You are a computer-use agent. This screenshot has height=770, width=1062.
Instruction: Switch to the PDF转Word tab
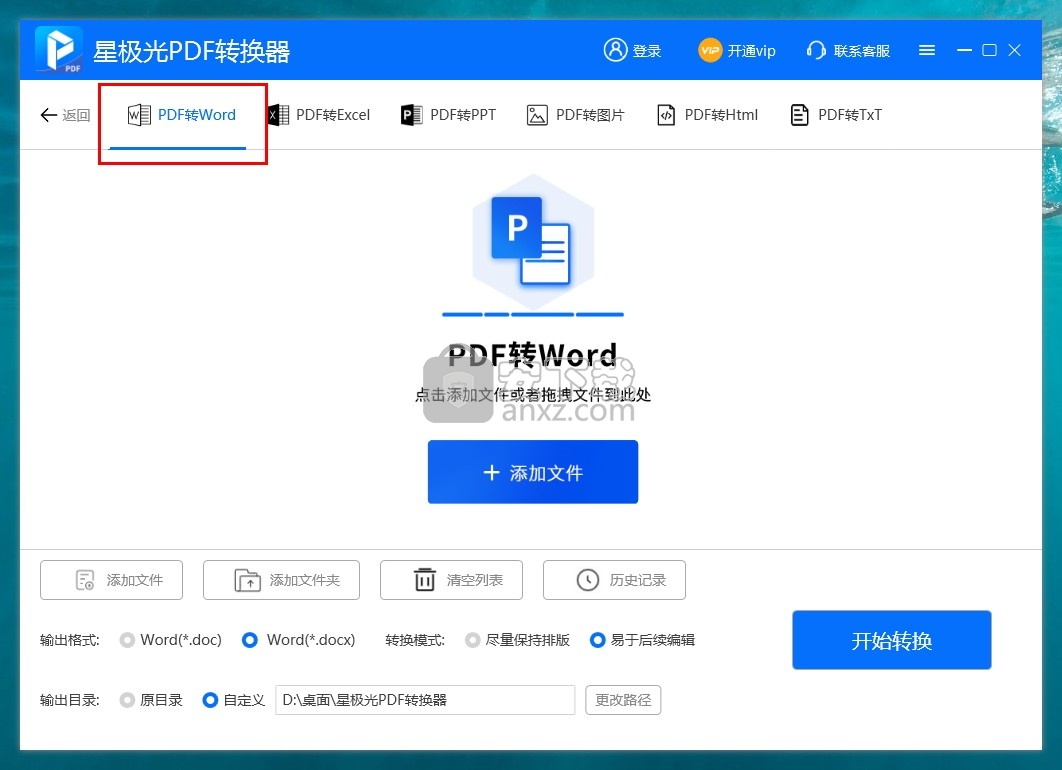[x=182, y=115]
